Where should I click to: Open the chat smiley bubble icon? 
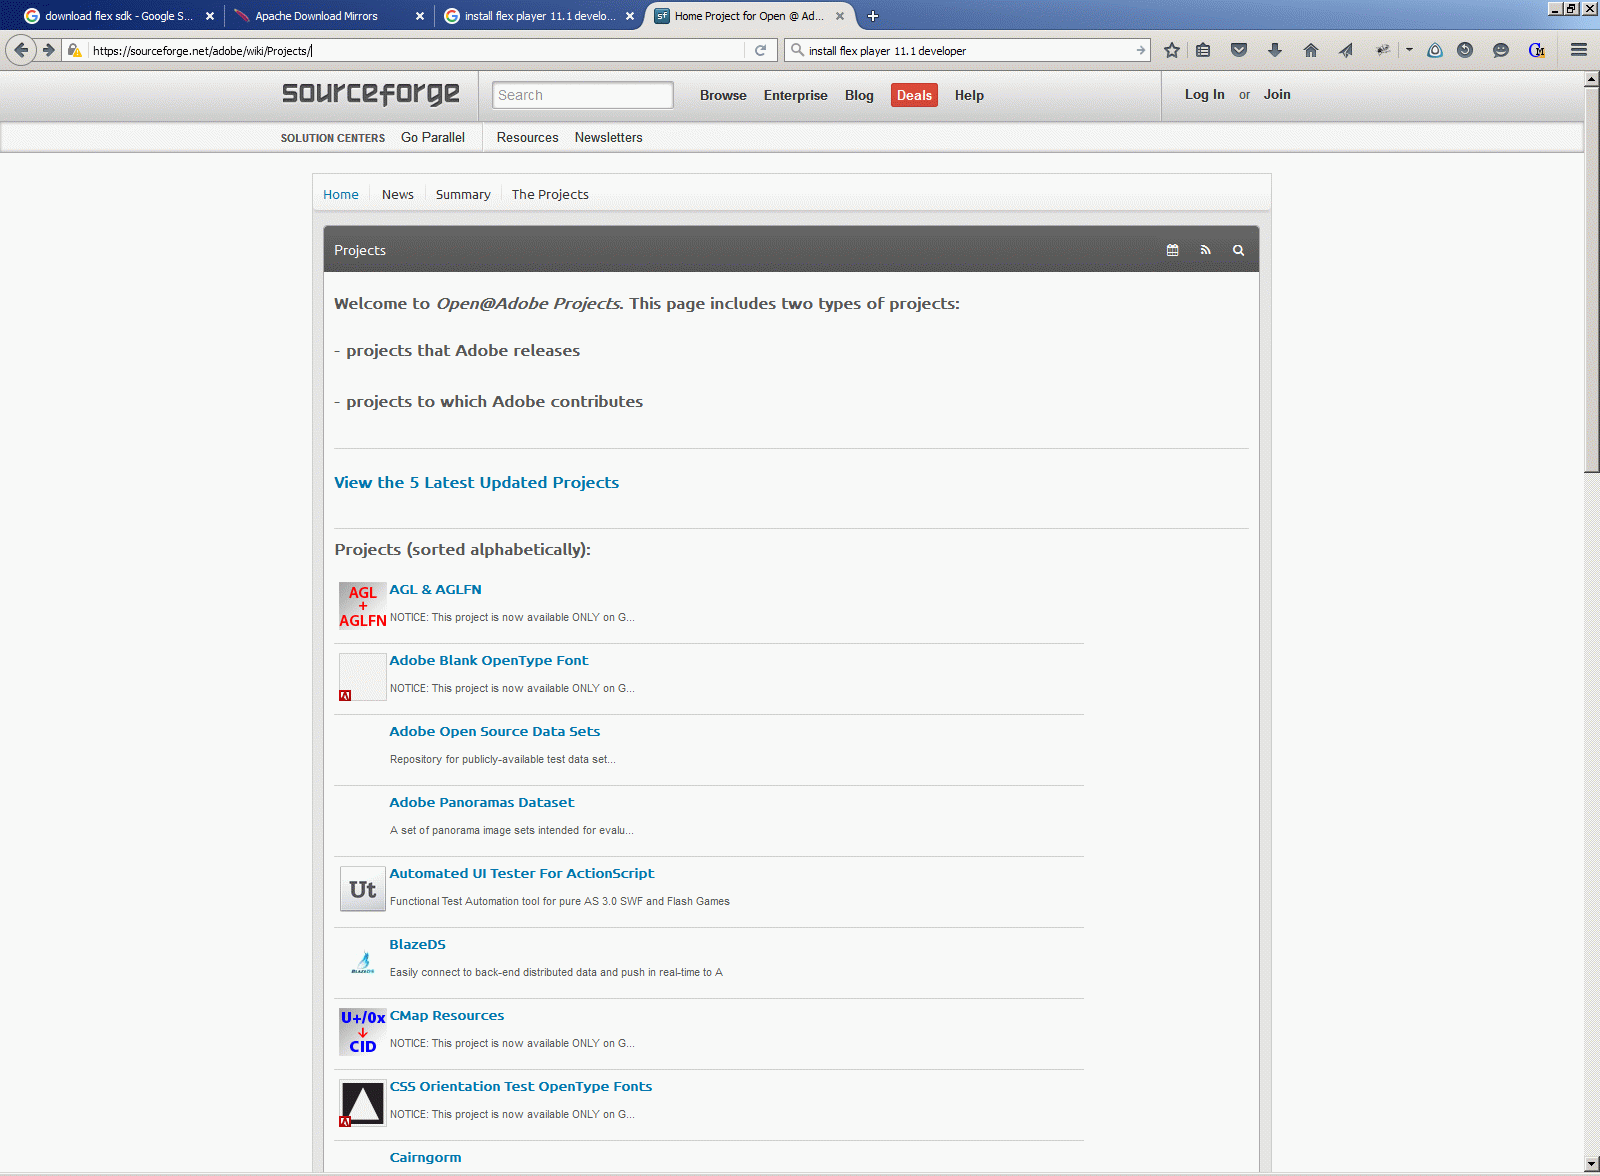click(x=1501, y=50)
